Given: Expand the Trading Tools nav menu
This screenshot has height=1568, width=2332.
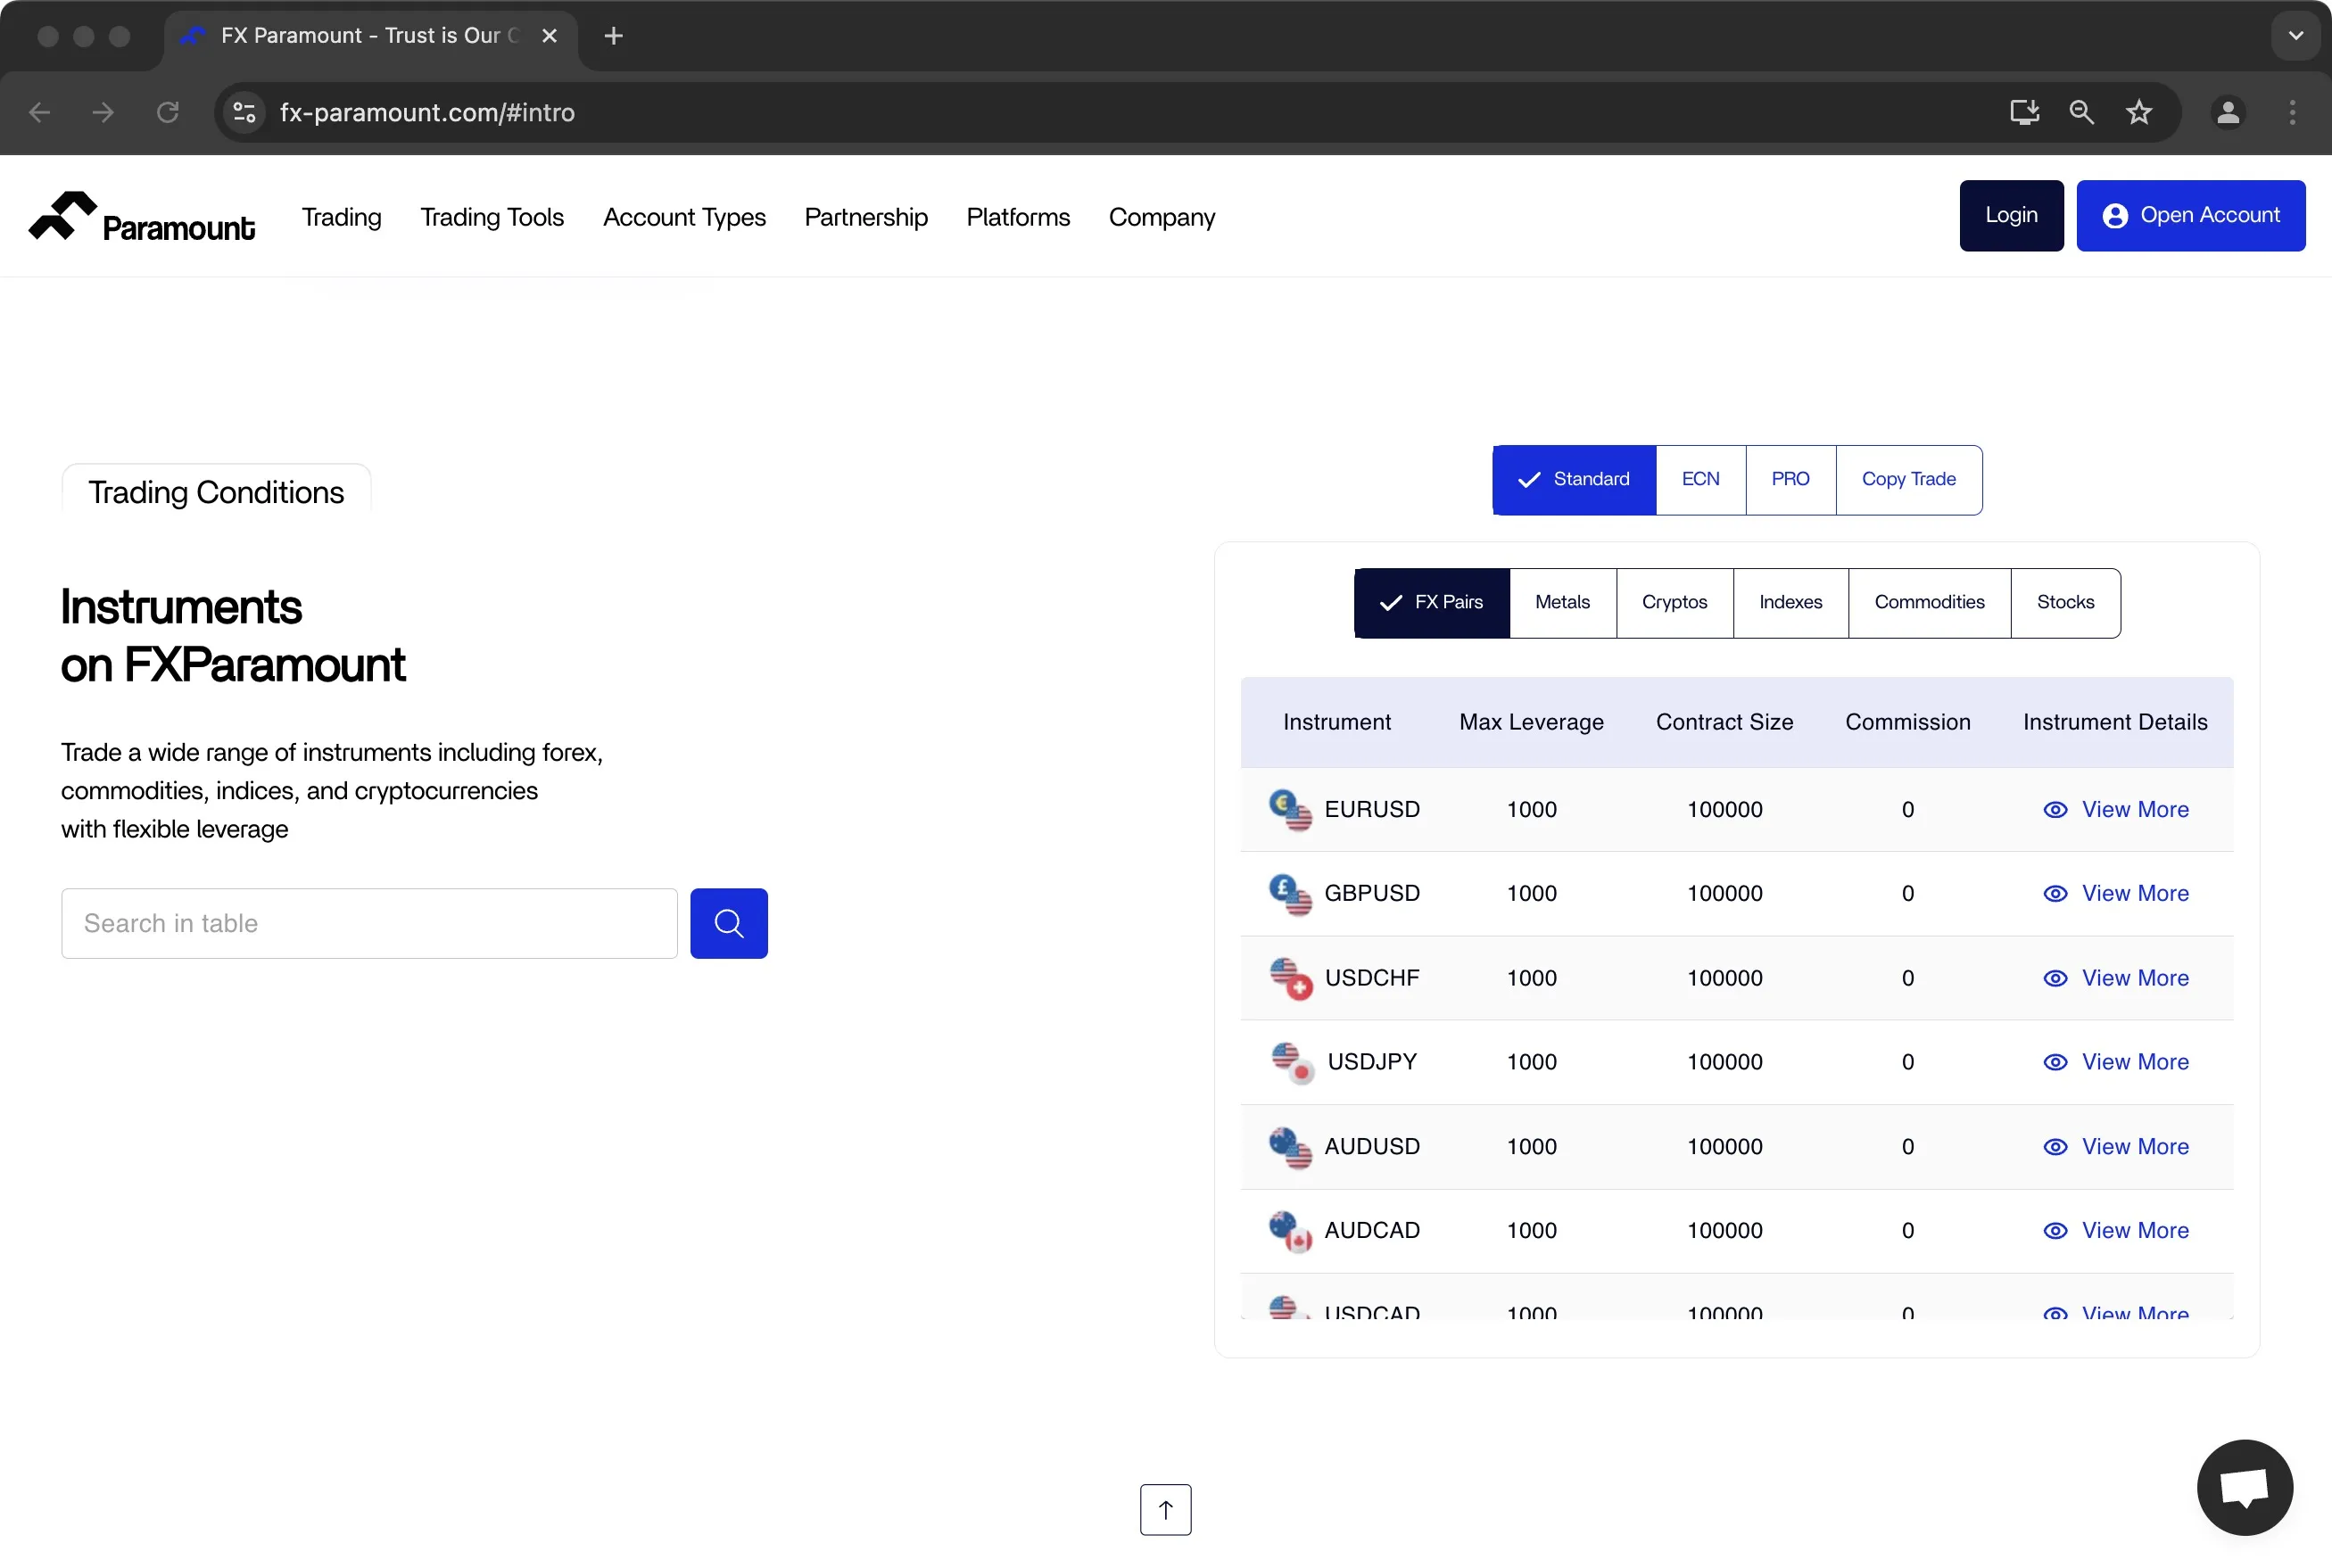Looking at the screenshot, I should (x=492, y=217).
